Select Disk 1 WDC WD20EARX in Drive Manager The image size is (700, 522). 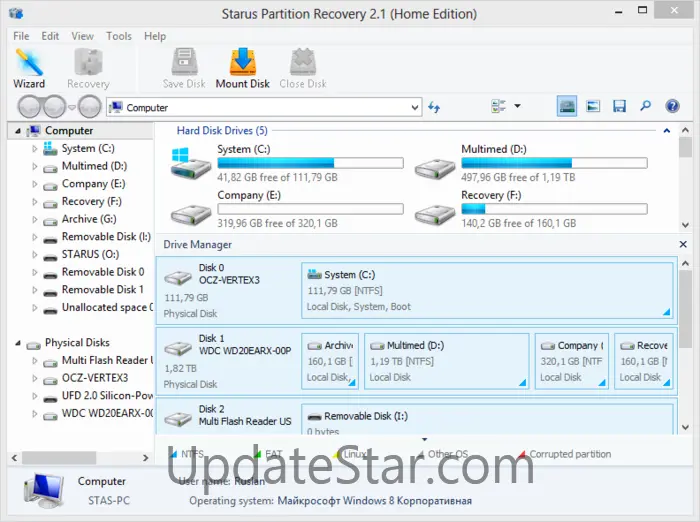point(228,361)
